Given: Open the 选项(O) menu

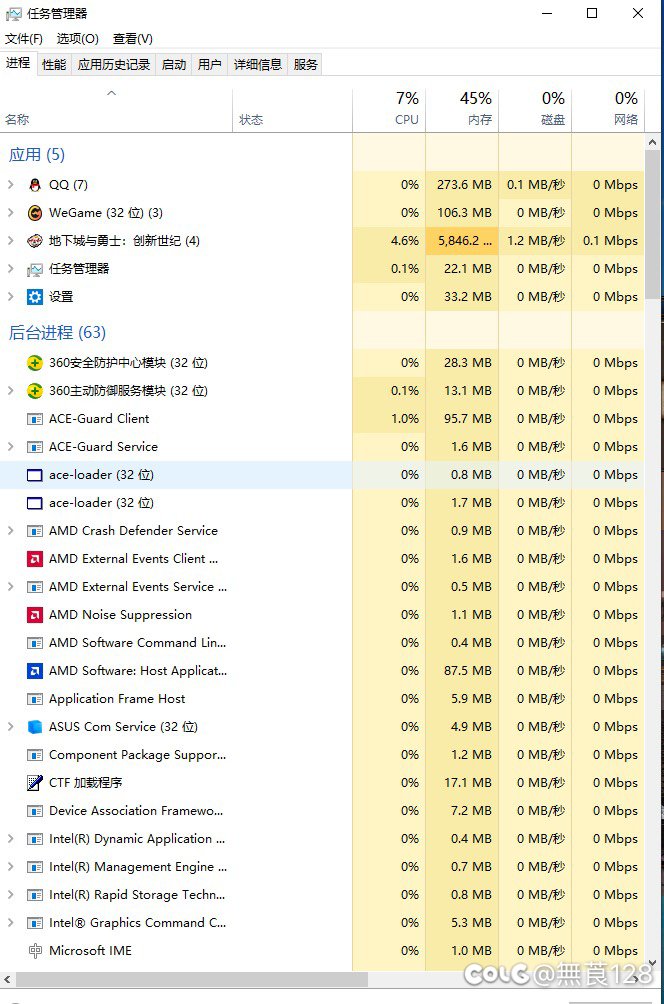Looking at the screenshot, I should (x=77, y=39).
